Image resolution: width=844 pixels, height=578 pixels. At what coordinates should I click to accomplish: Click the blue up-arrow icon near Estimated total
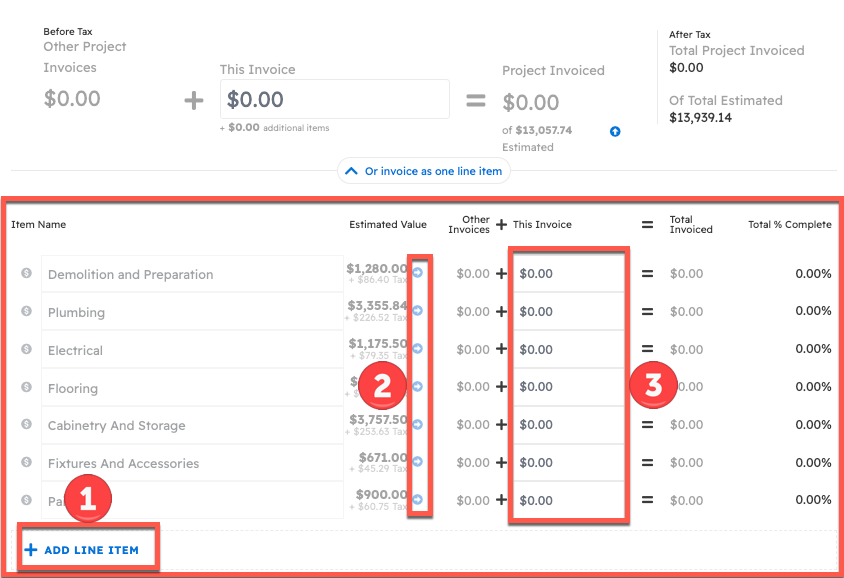[x=615, y=131]
